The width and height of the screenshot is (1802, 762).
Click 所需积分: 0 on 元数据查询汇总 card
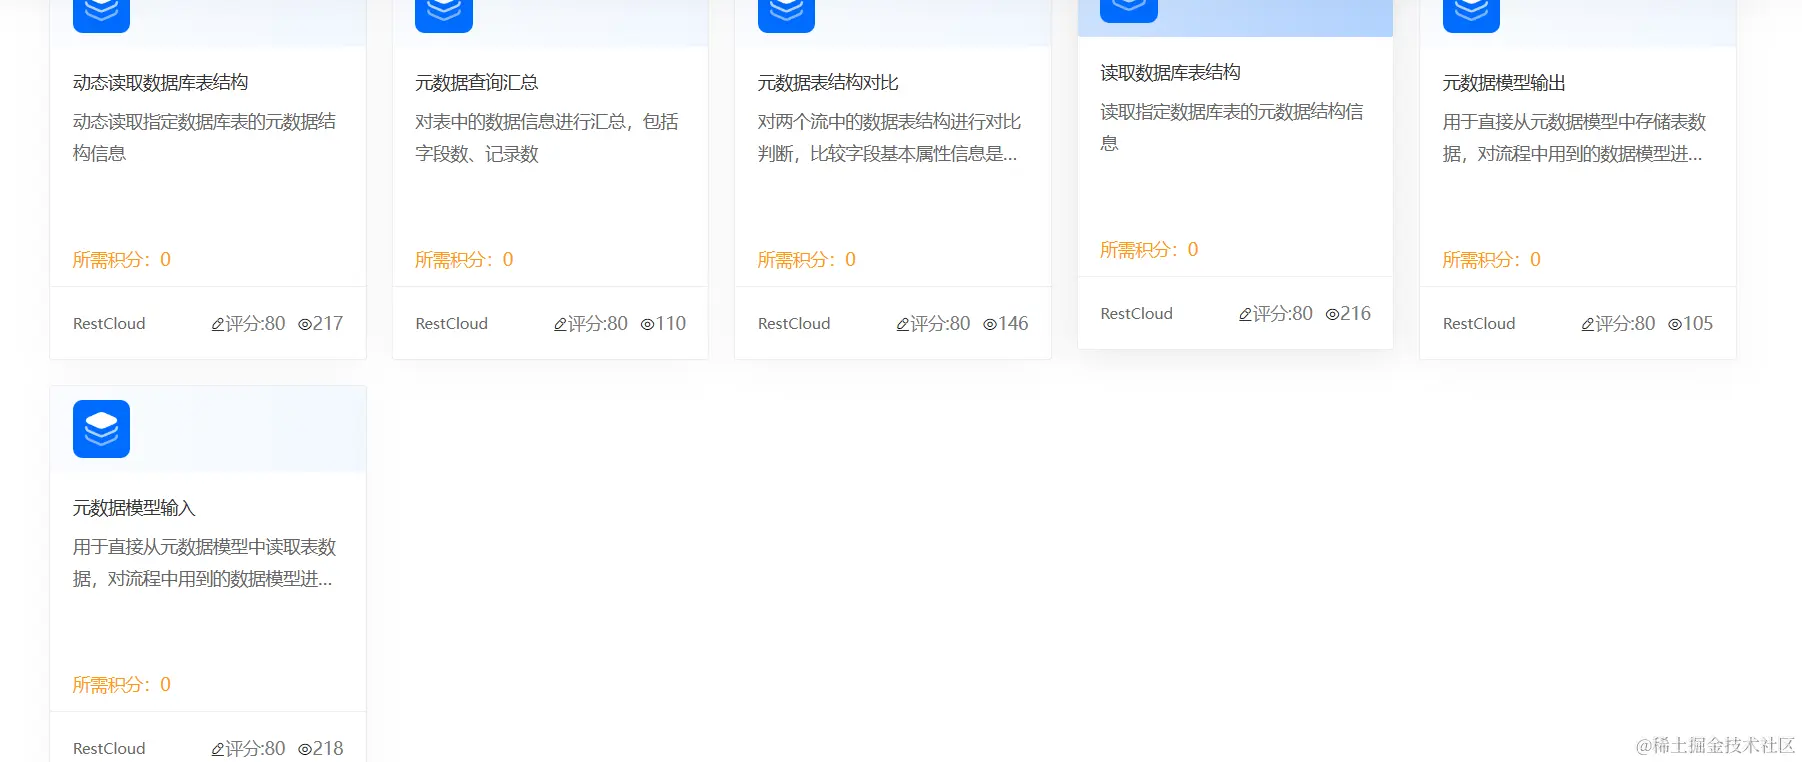pyautogui.click(x=464, y=260)
